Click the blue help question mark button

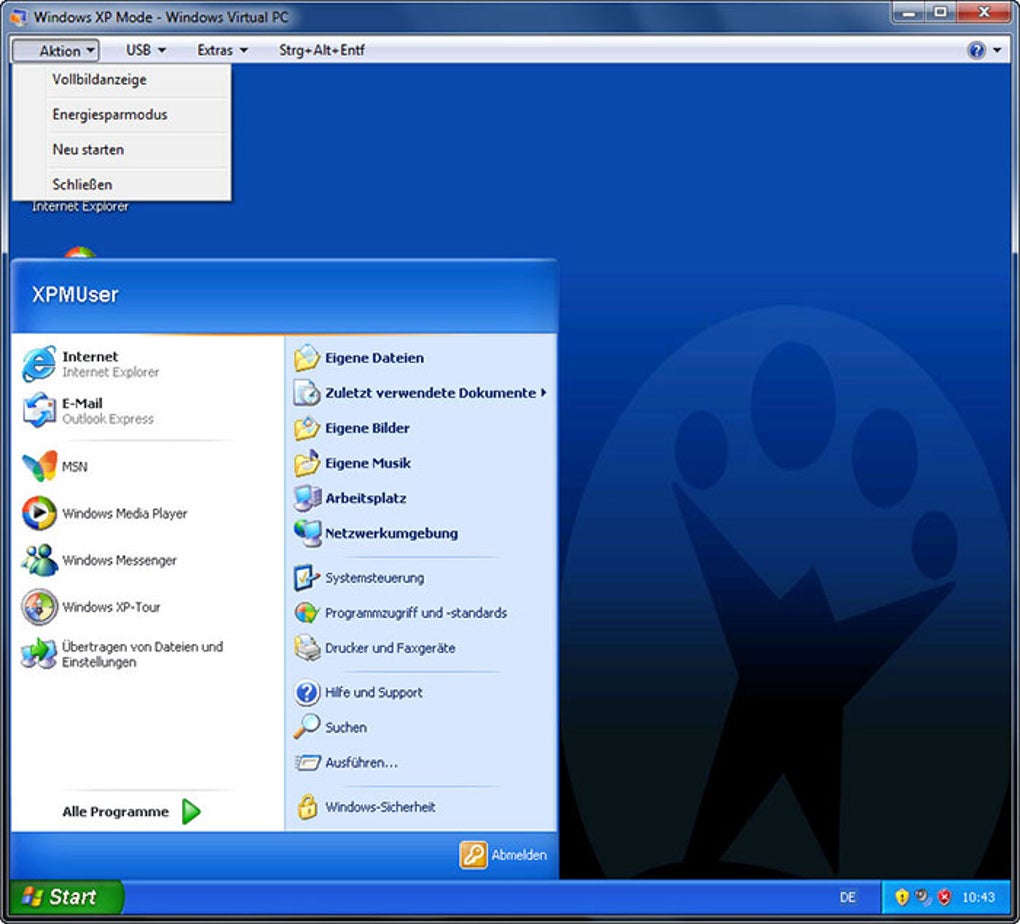tap(976, 50)
